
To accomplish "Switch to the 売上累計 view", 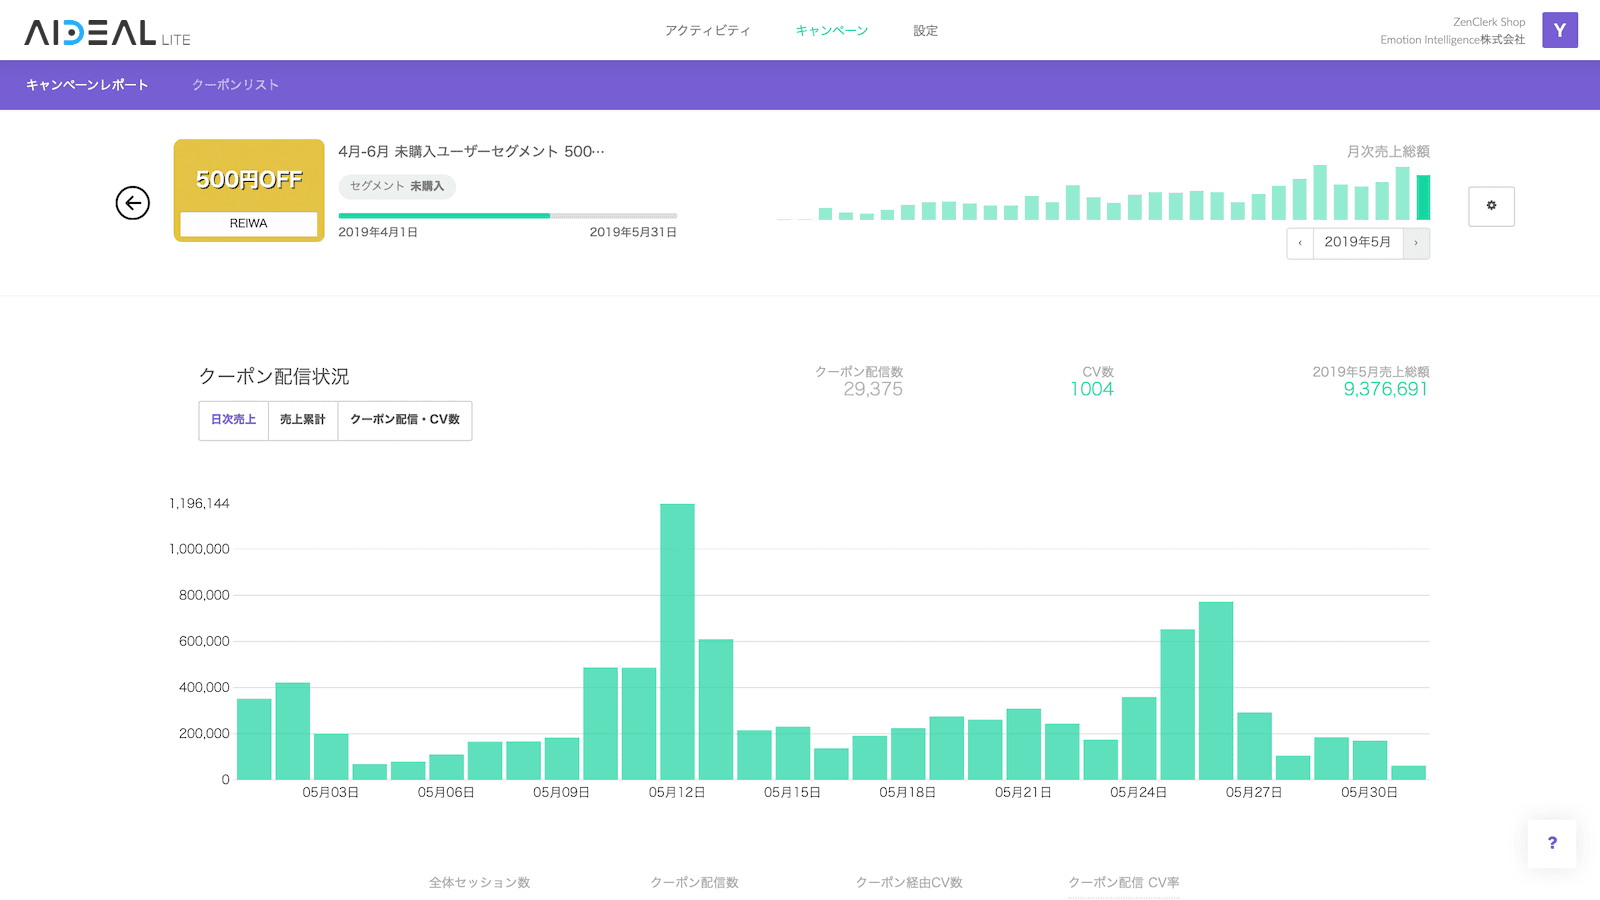I will (302, 420).
